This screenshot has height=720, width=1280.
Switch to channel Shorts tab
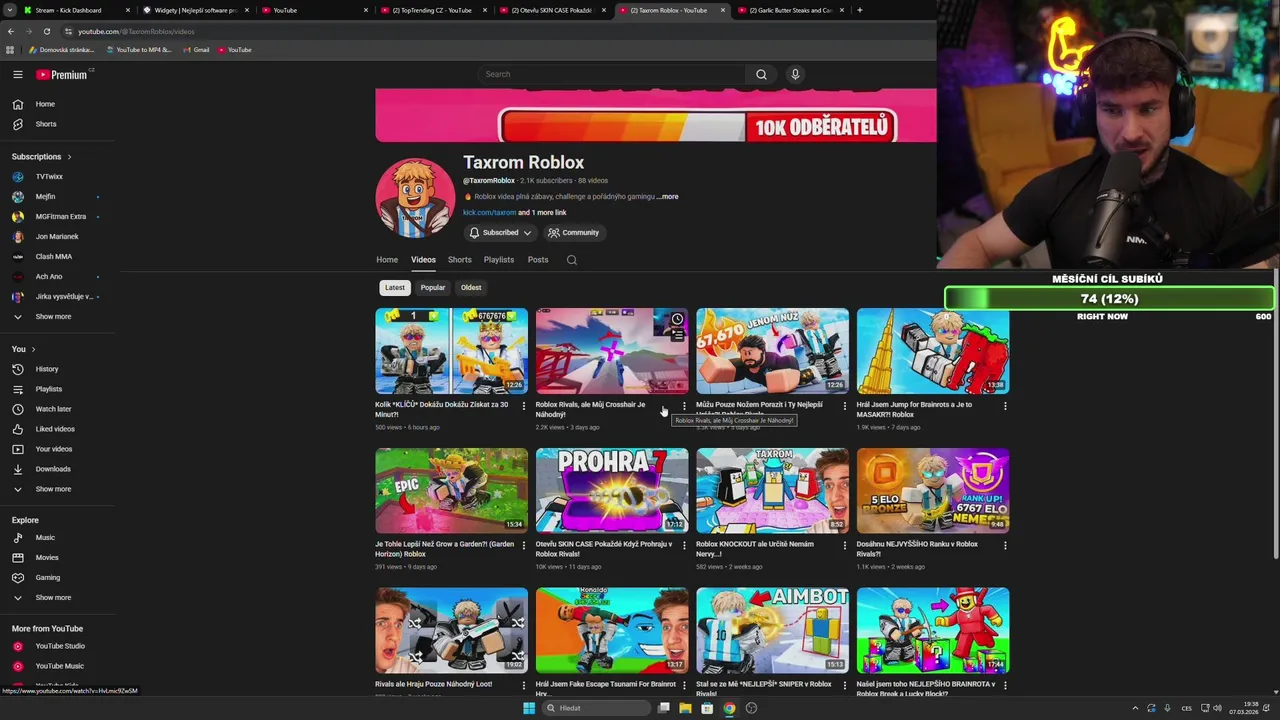tap(459, 260)
